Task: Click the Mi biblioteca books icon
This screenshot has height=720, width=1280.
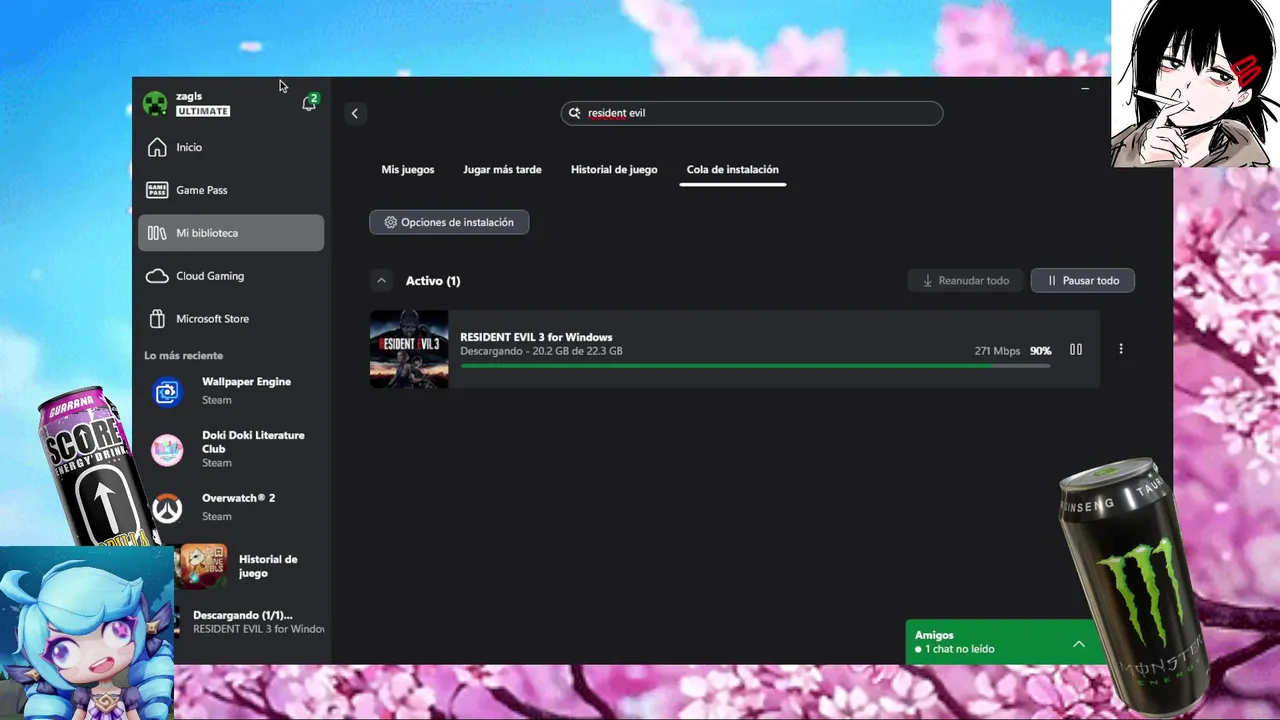Action: (157, 233)
